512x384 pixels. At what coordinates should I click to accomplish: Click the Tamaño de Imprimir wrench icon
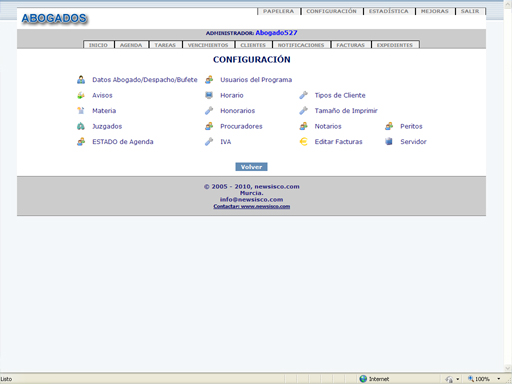(x=303, y=111)
